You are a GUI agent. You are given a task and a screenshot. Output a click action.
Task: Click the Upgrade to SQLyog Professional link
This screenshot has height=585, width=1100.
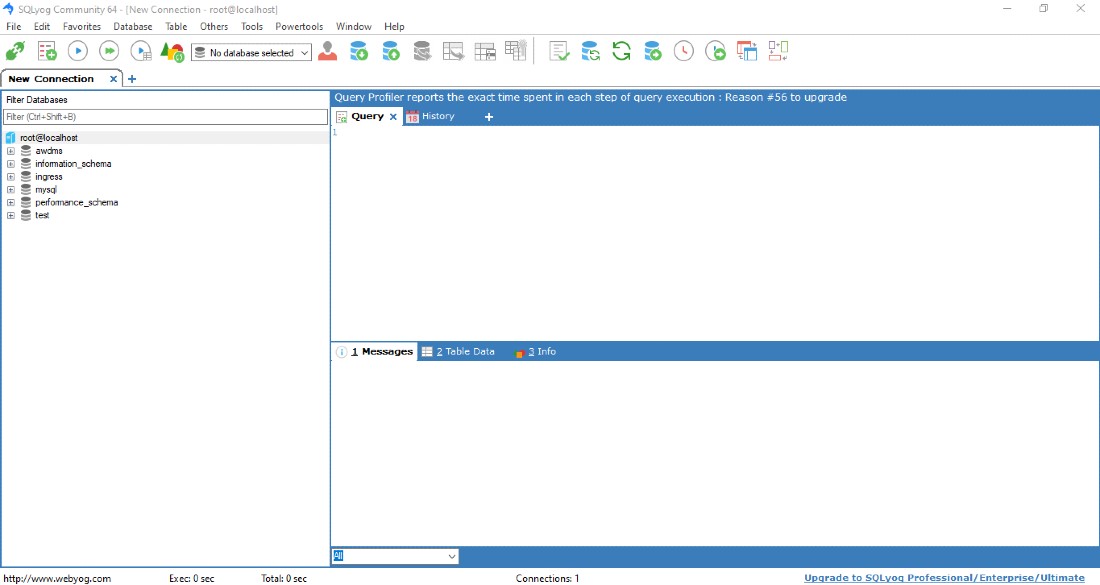point(944,578)
